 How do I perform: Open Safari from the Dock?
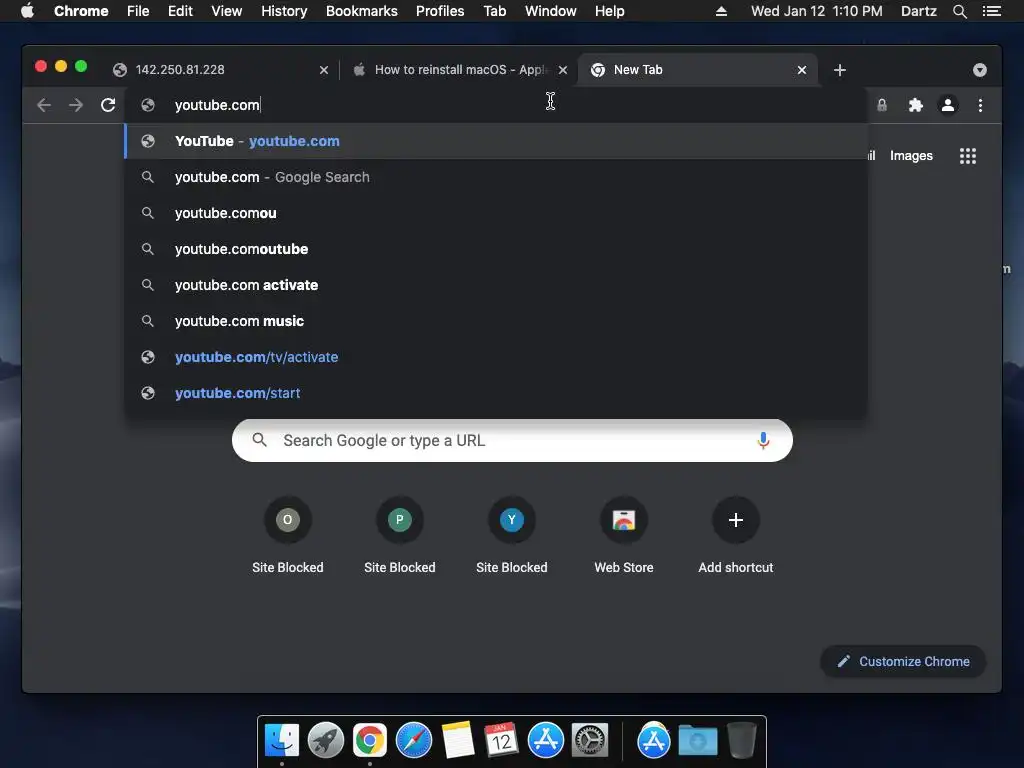414,740
